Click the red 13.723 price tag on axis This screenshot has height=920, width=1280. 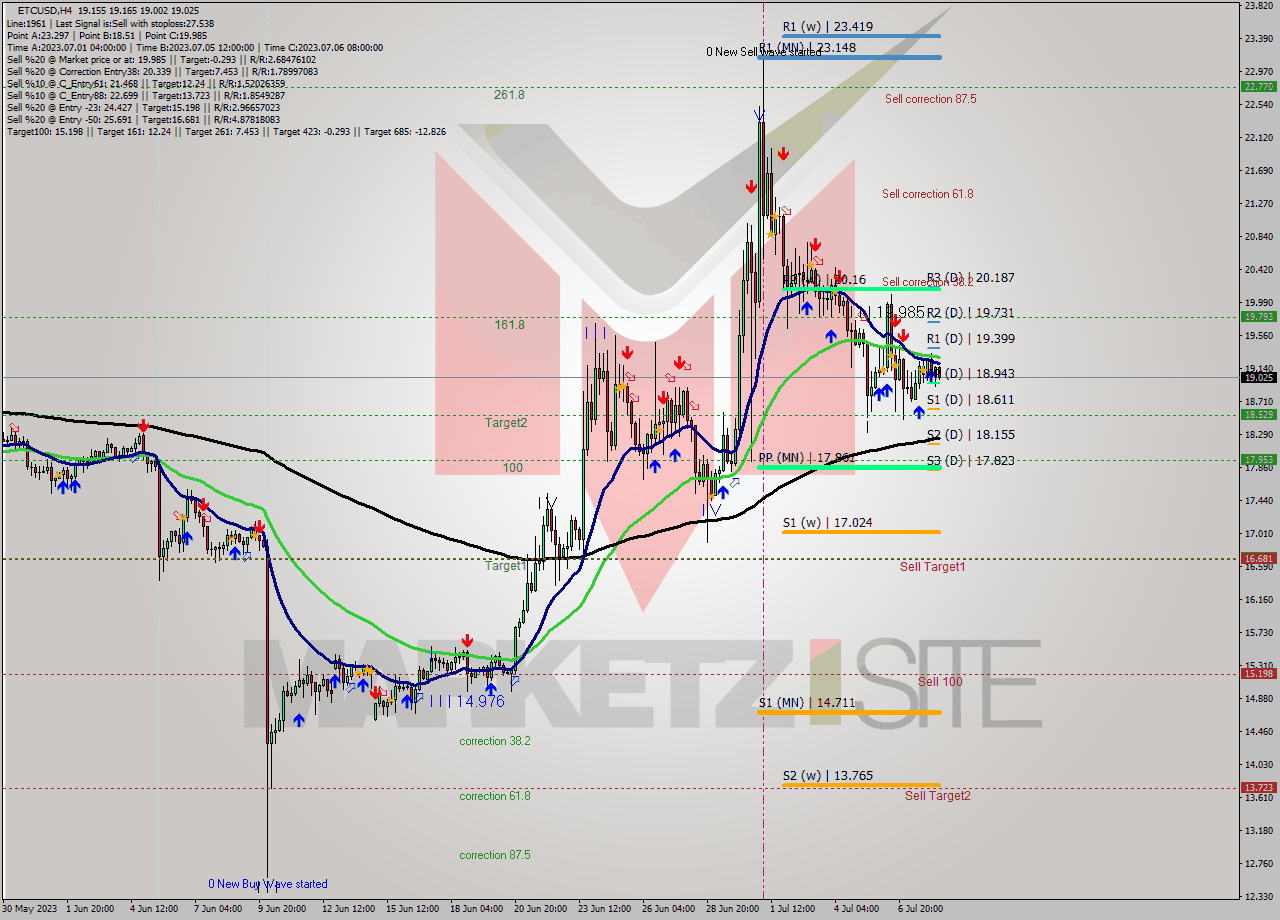pos(1258,788)
